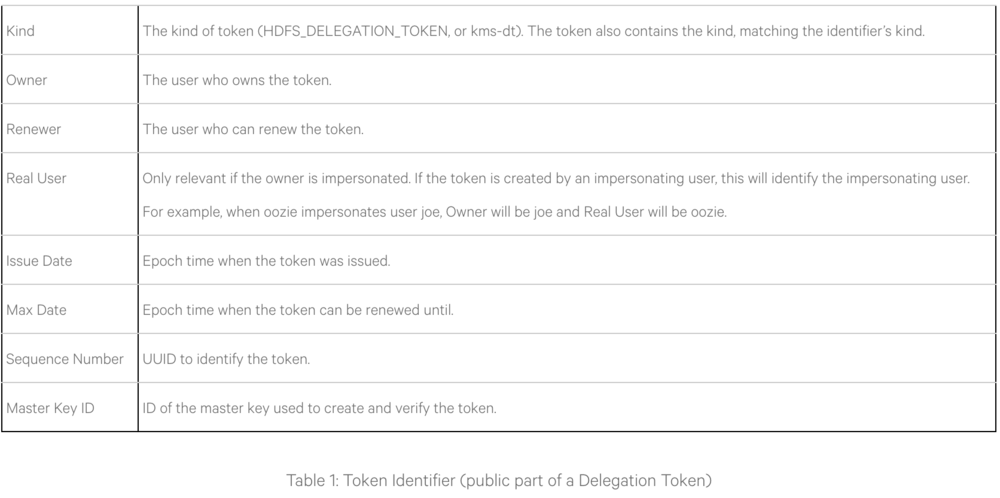Click the oozie impersonates joe example line
The height and width of the screenshot is (498, 1000).
(x=434, y=212)
